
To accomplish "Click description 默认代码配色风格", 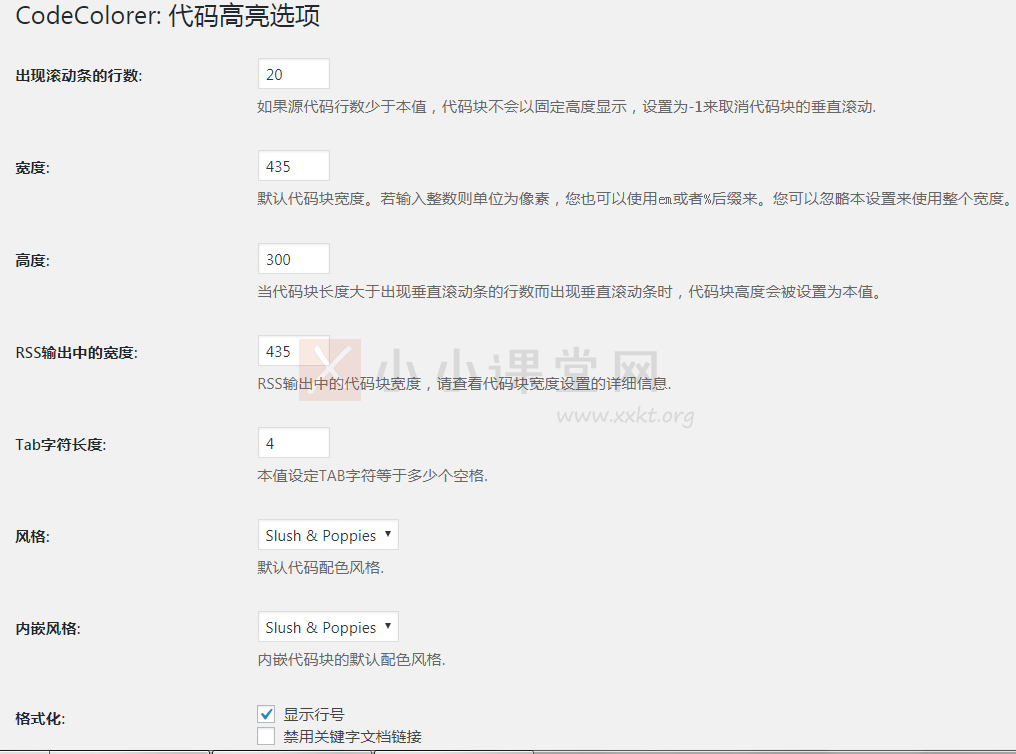I will (321, 568).
